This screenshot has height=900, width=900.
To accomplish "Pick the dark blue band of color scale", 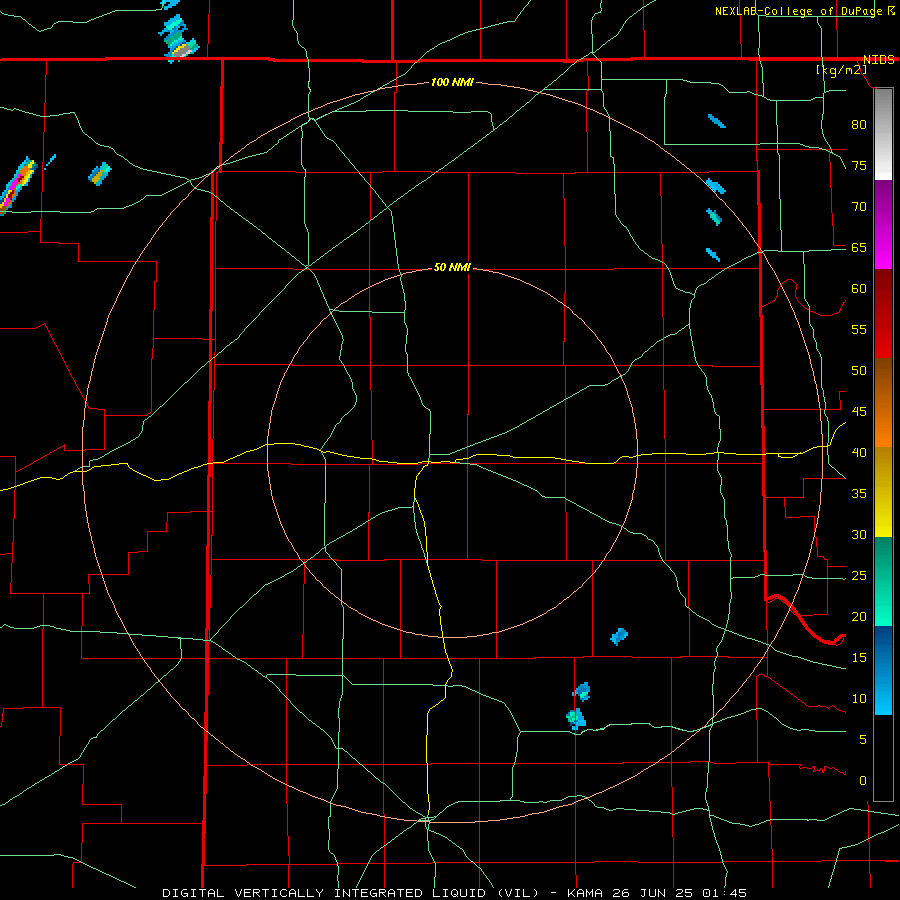I will pos(883,649).
